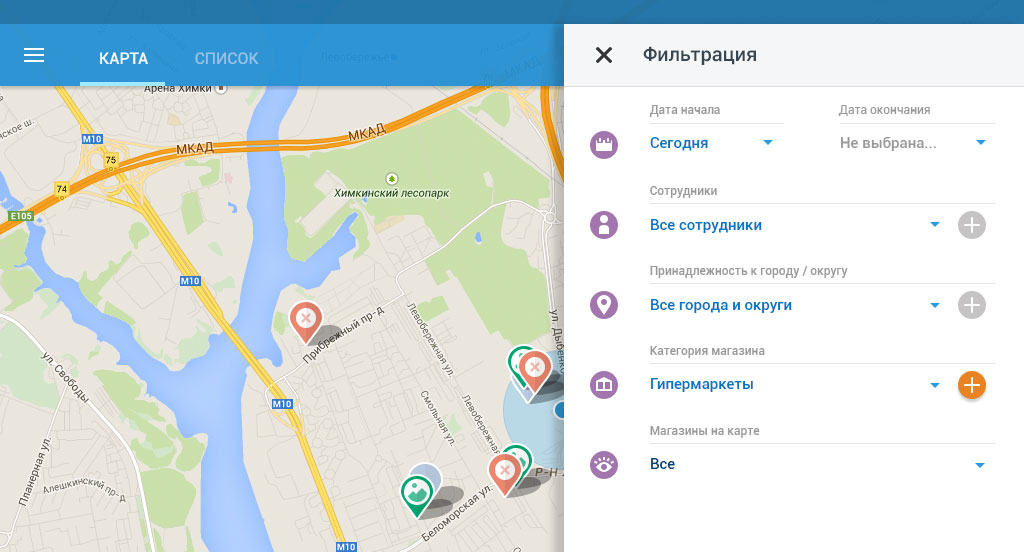Add city with grey plus button
The width and height of the screenshot is (1024, 552).
(x=972, y=305)
